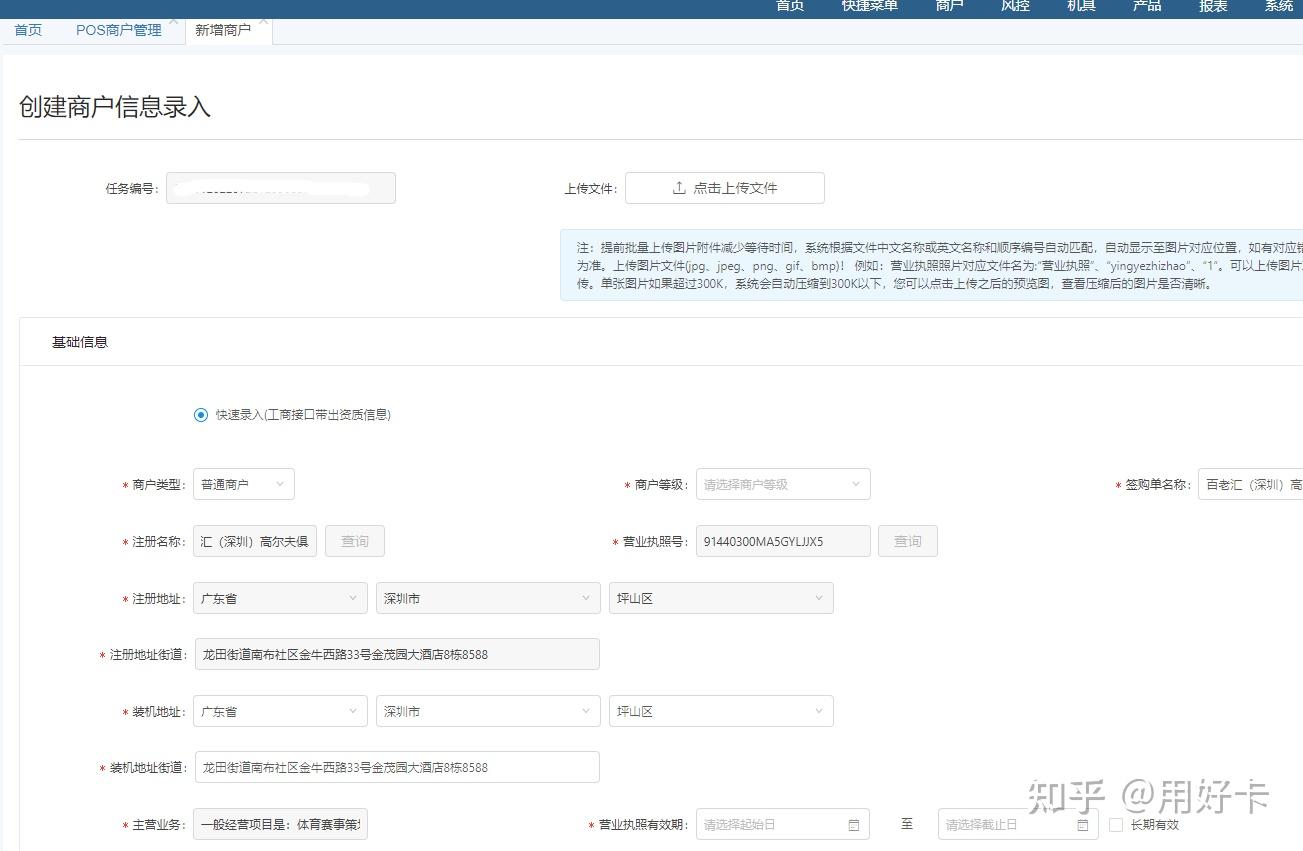The image size is (1303, 851).
Task: Click the 主营业务 input field
Action: coord(280,825)
